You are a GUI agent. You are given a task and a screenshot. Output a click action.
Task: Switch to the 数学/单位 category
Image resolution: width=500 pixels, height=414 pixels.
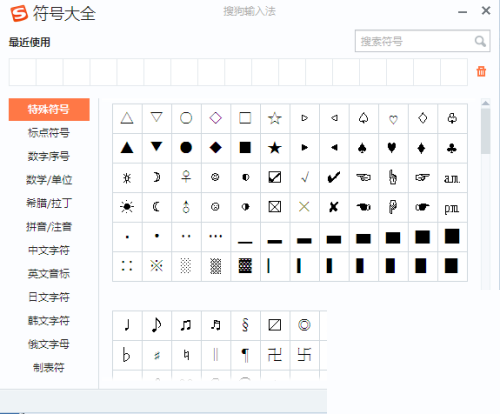click(49, 180)
